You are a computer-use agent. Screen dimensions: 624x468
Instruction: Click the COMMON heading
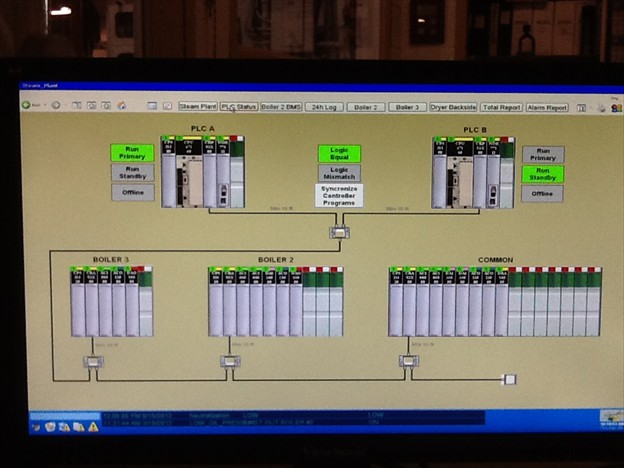(x=495, y=260)
